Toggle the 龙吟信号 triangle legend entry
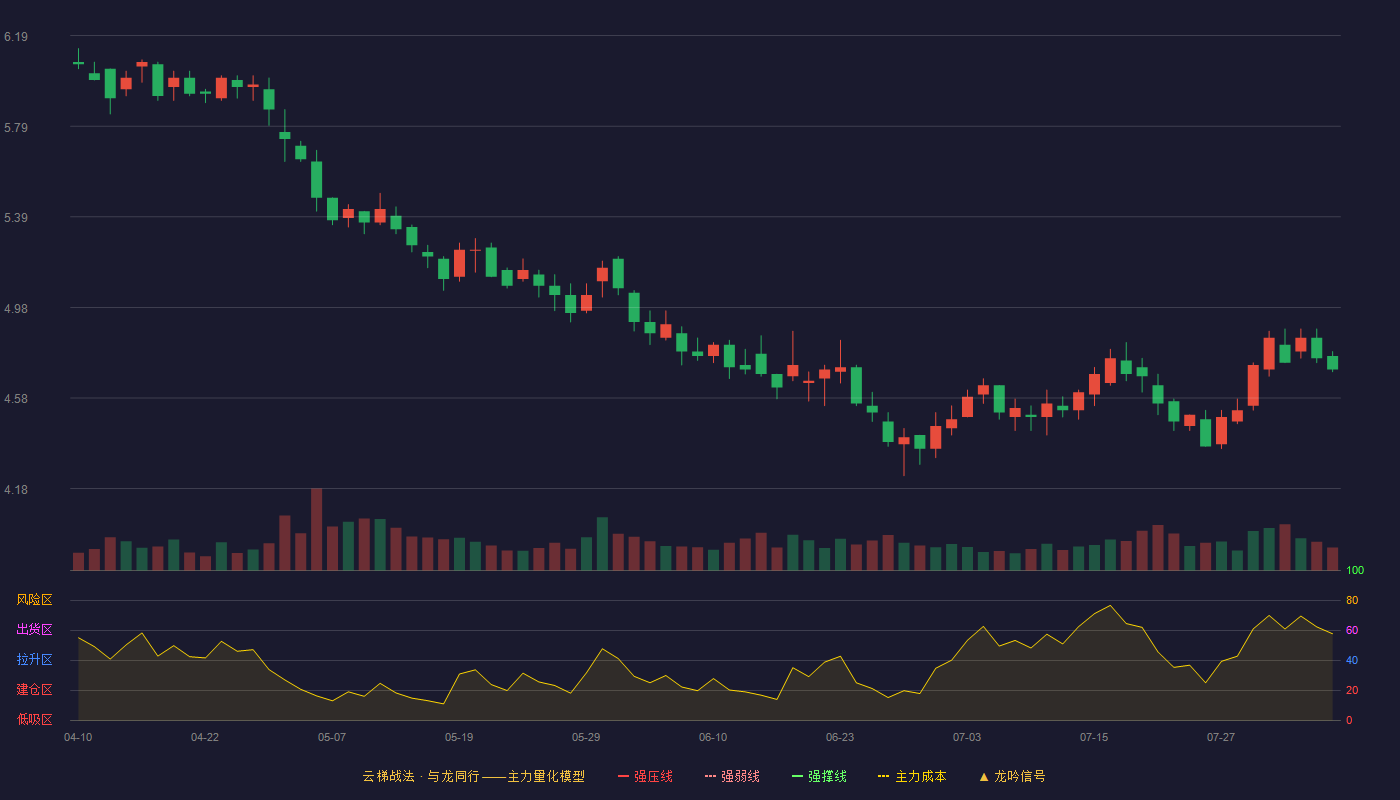The width and height of the screenshot is (1400, 800). point(1012,776)
